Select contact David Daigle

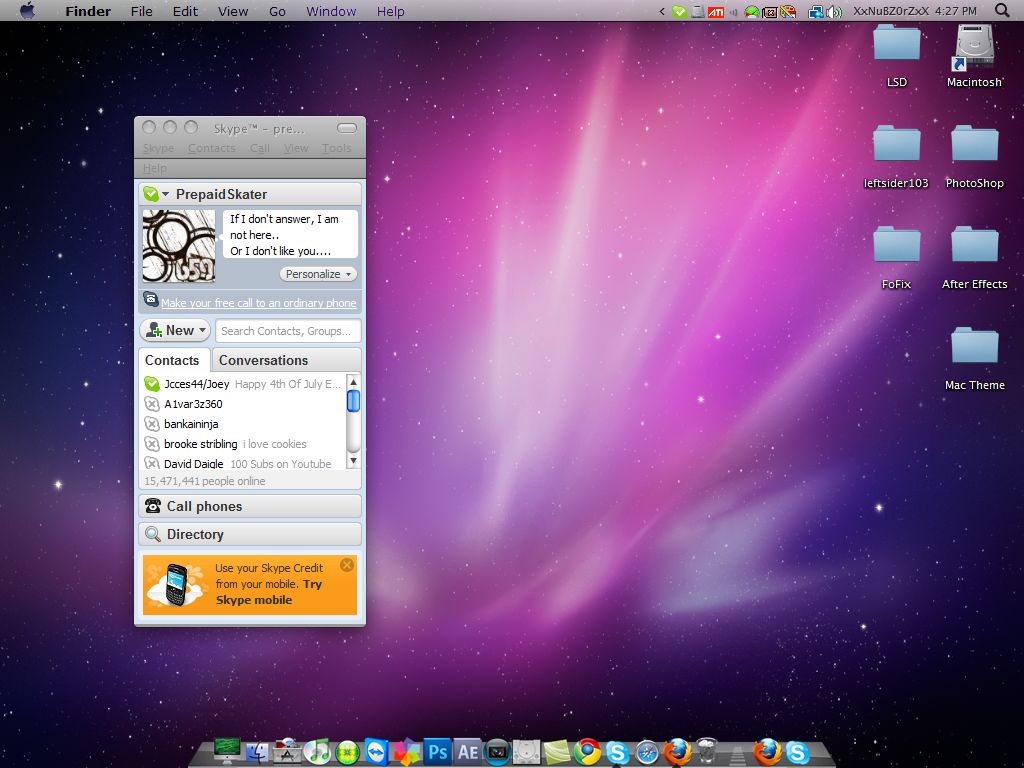(244, 463)
